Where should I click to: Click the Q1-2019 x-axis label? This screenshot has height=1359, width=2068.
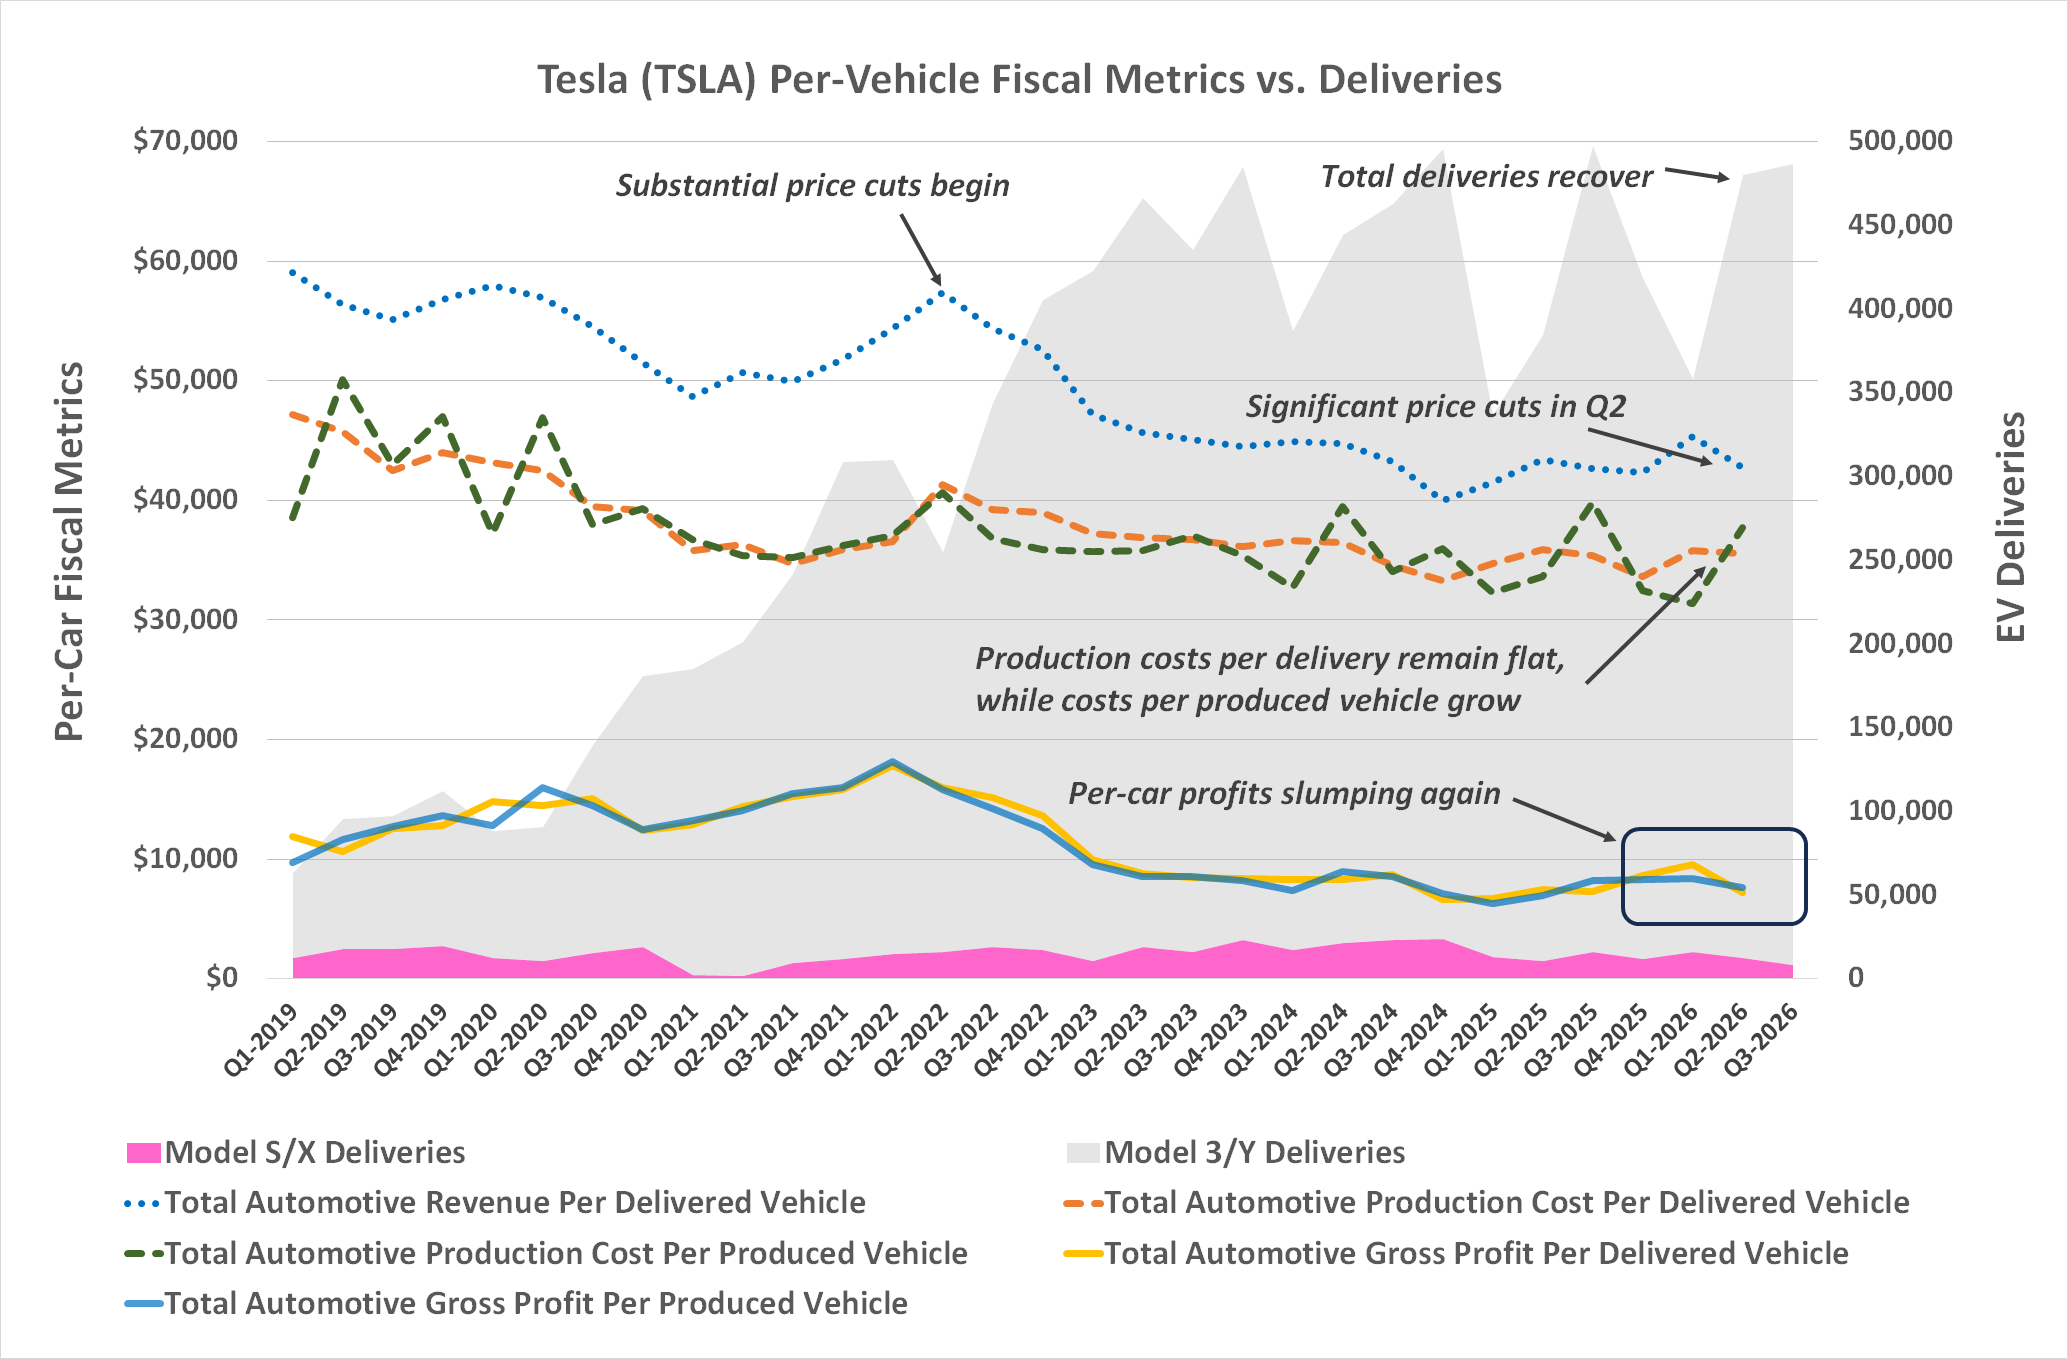click(x=260, y=1041)
